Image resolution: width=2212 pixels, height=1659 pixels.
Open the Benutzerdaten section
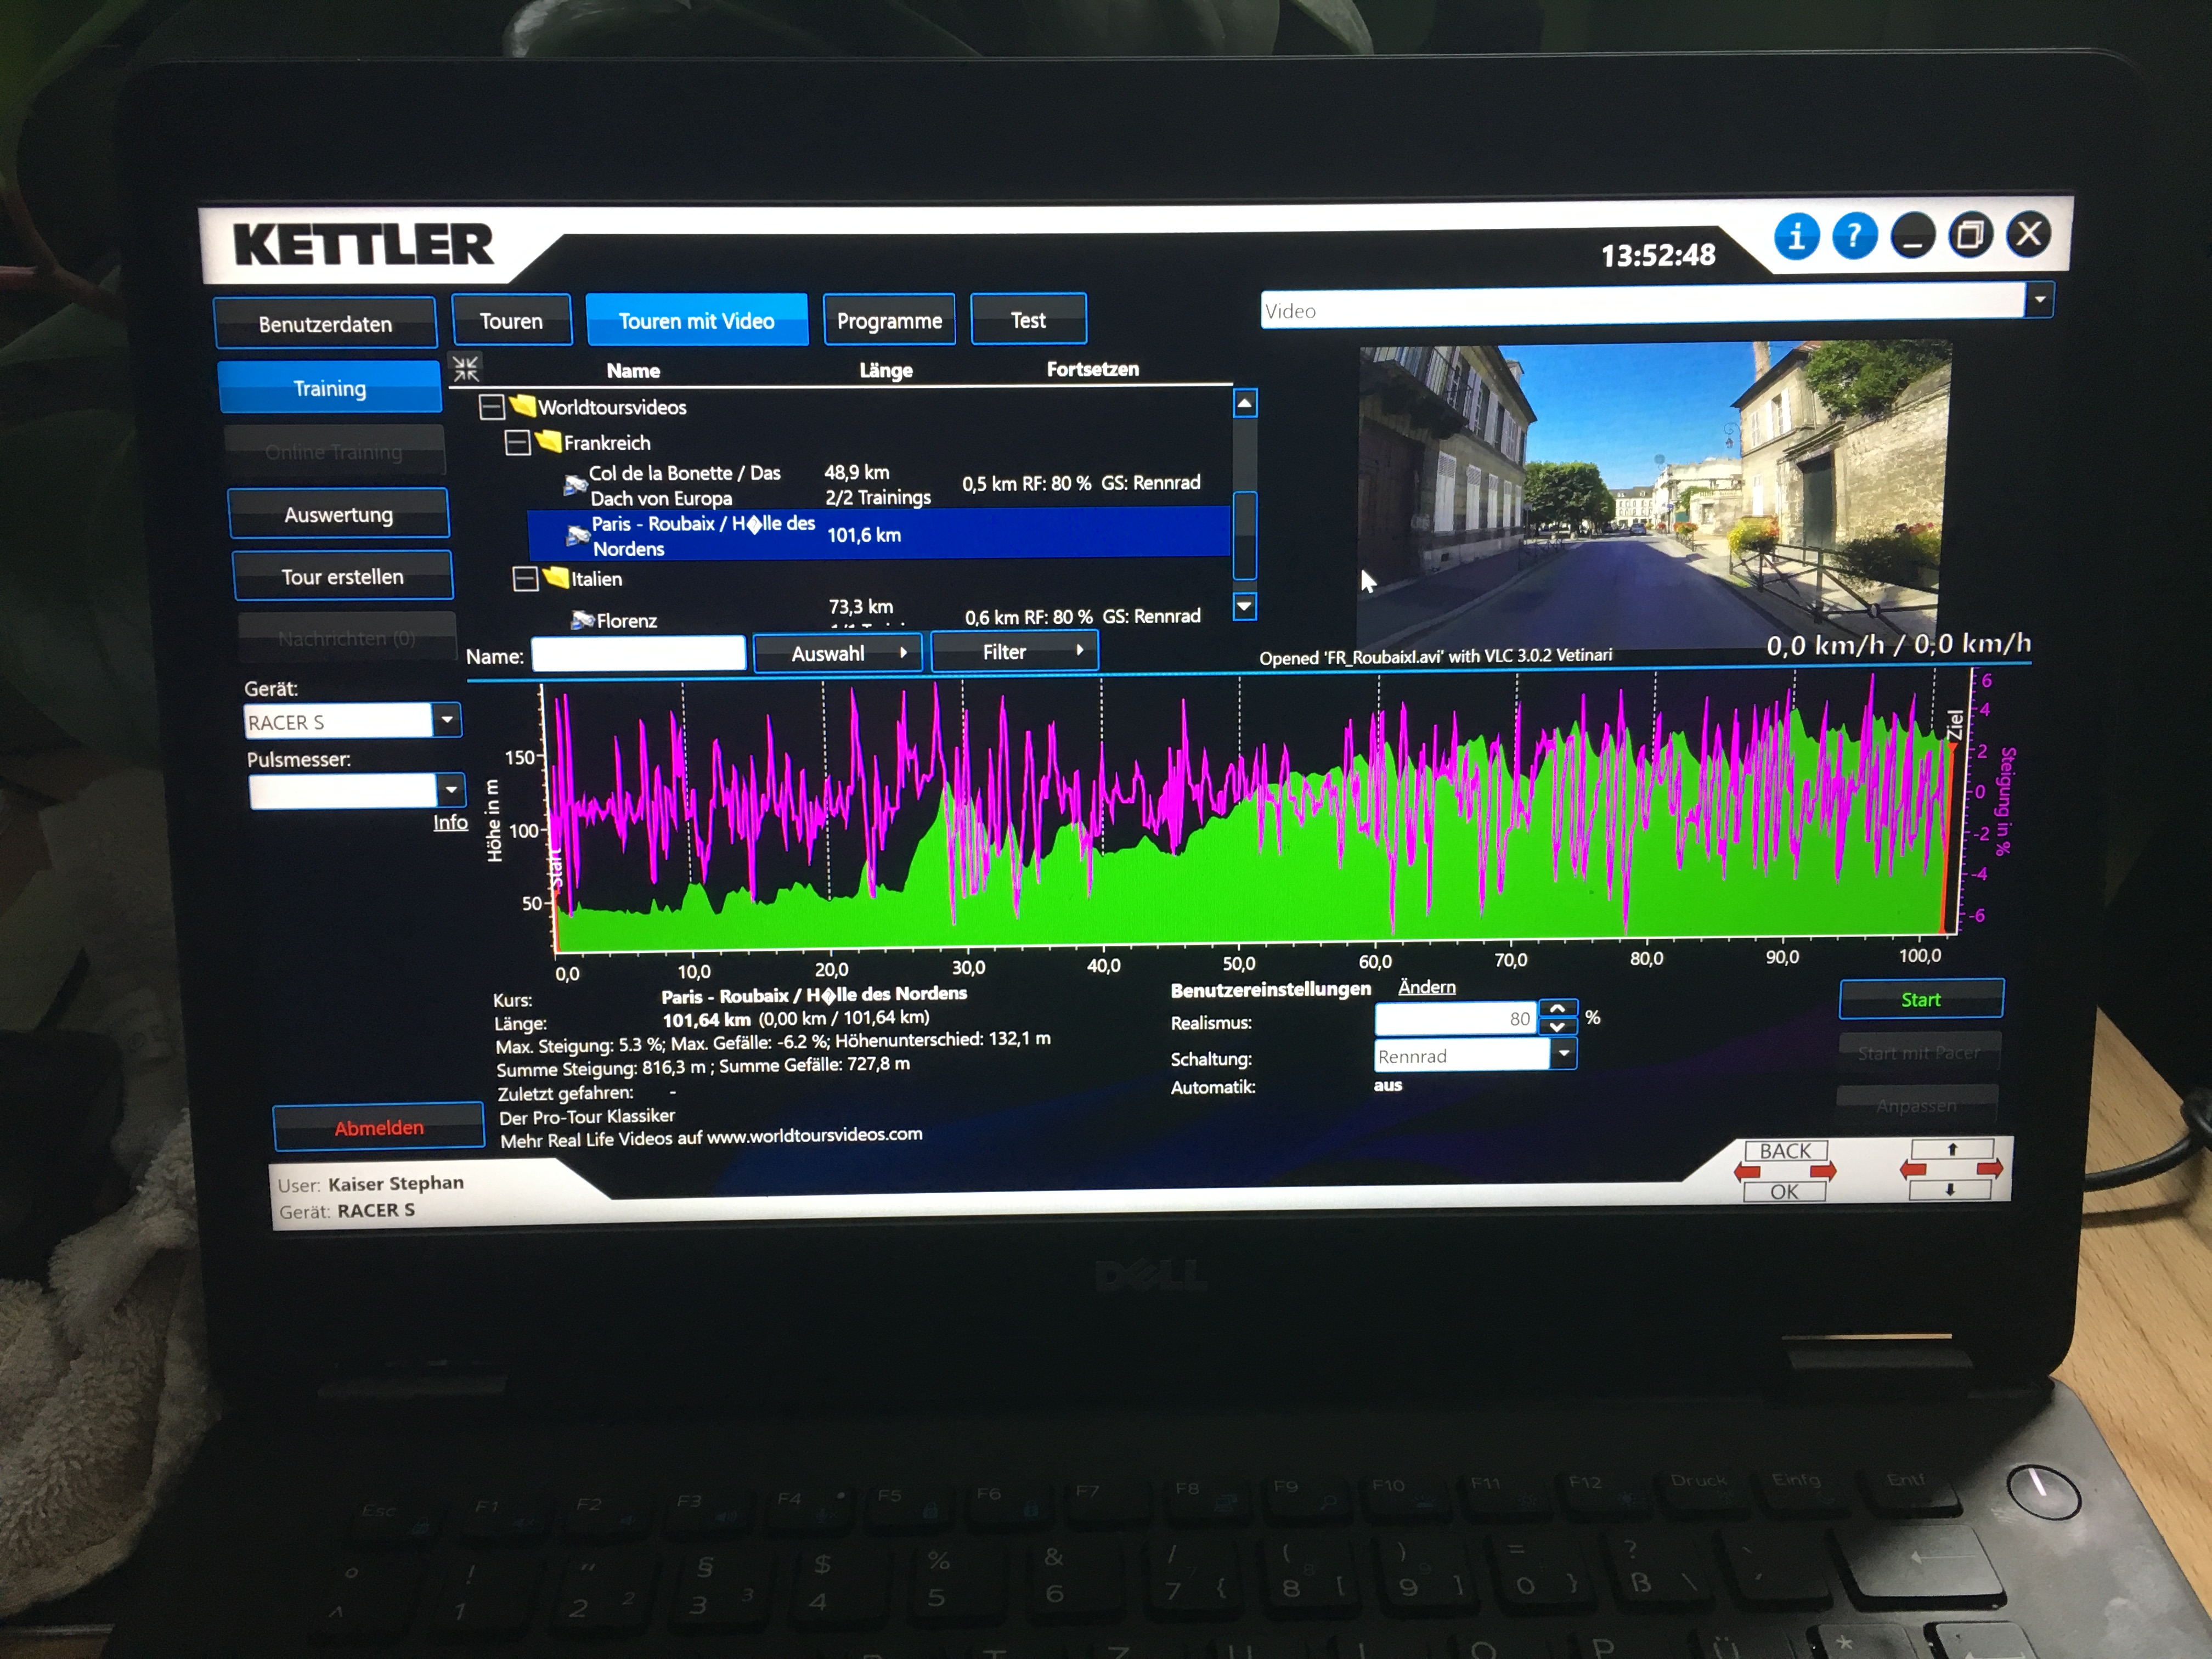coord(325,323)
